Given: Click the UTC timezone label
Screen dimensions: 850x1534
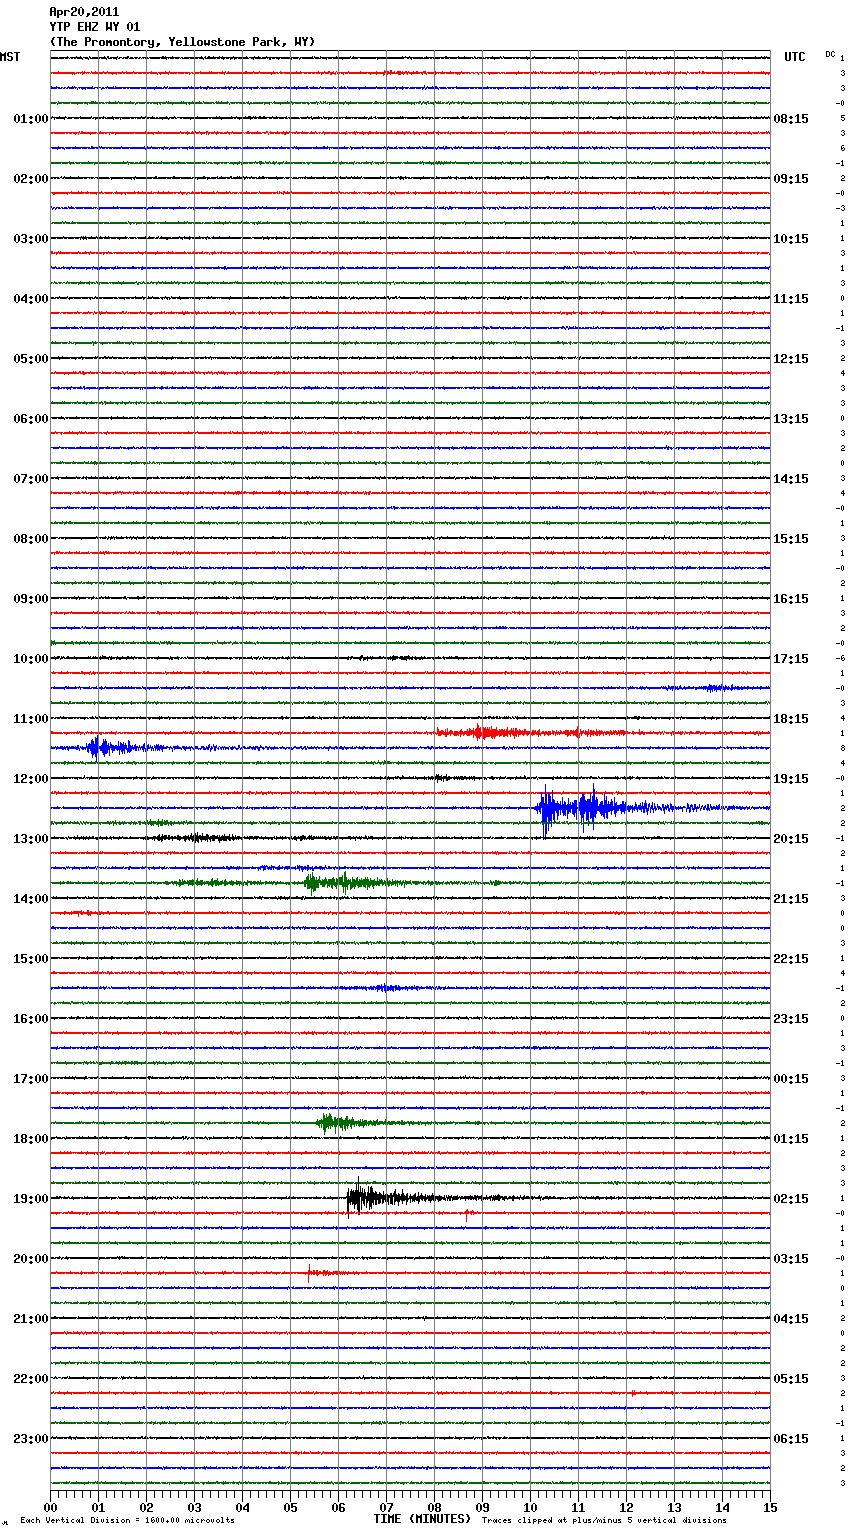Looking at the screenshot, I should (795, 57).
